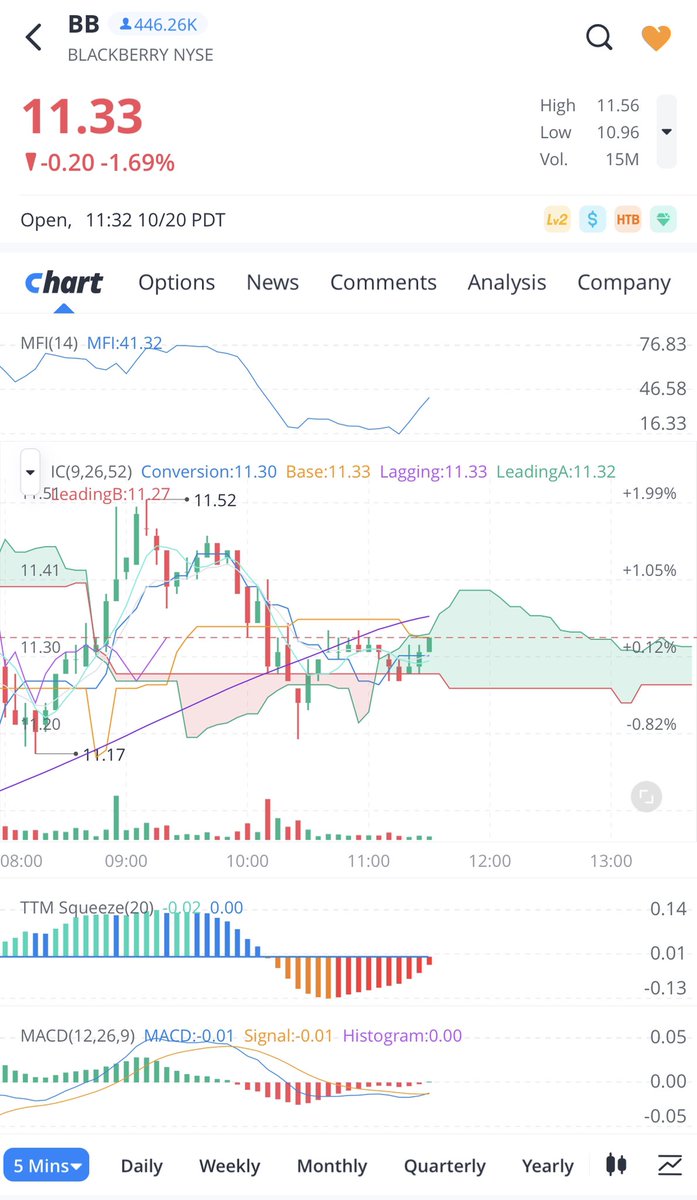
Task: Tap the Vol. 15M volume value
Action: (x=589, y=159)
